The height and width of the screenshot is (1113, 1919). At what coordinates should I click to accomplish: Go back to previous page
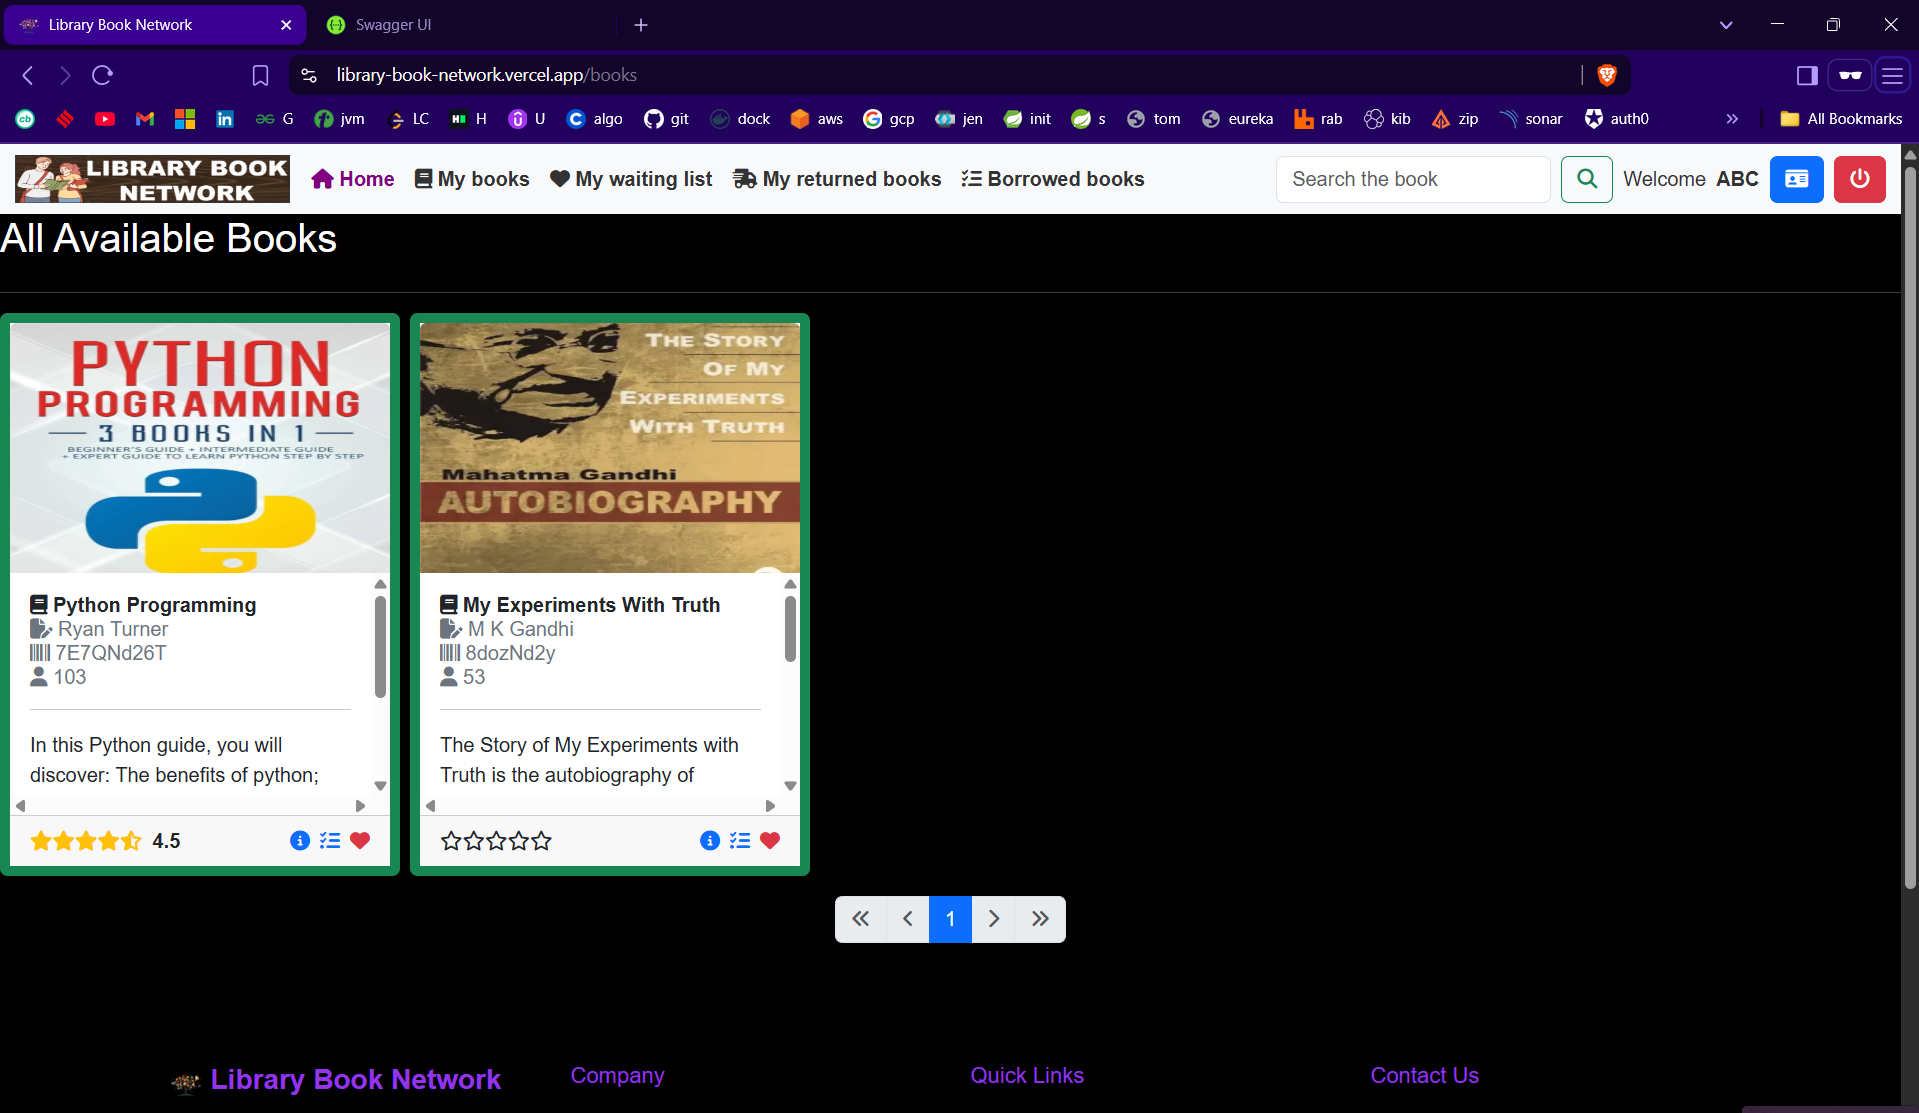(x=28, y=75)
